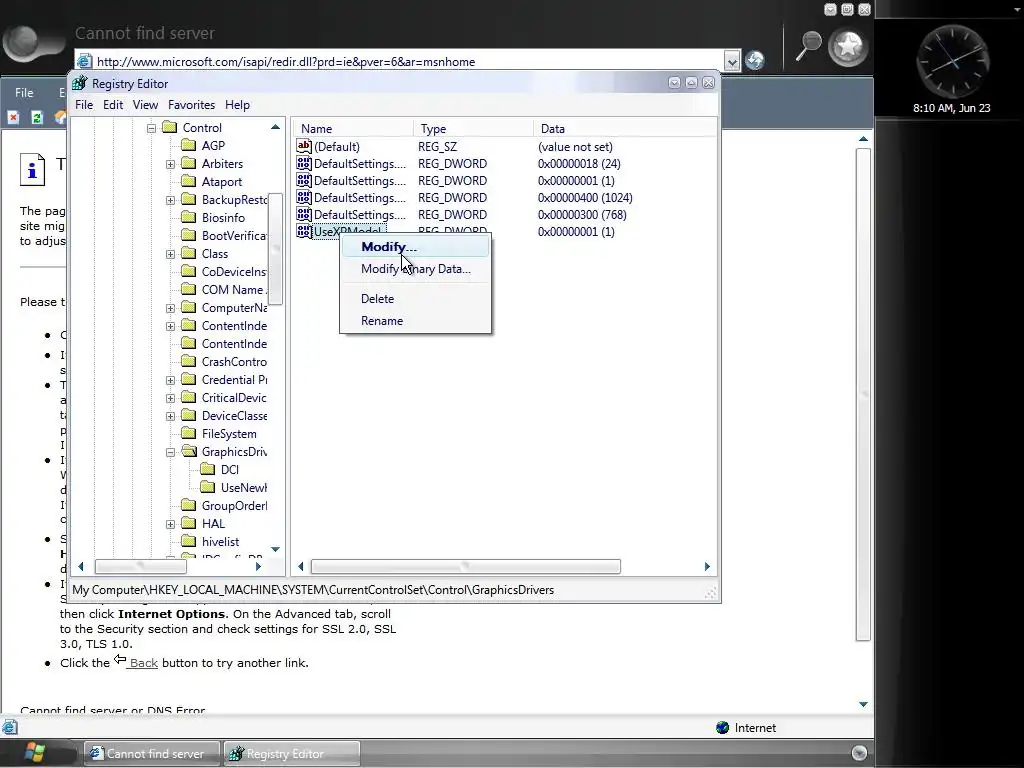Click DWORD icon of value 0x00000018 (24)

pyautogui.click(x=304, y=163)
